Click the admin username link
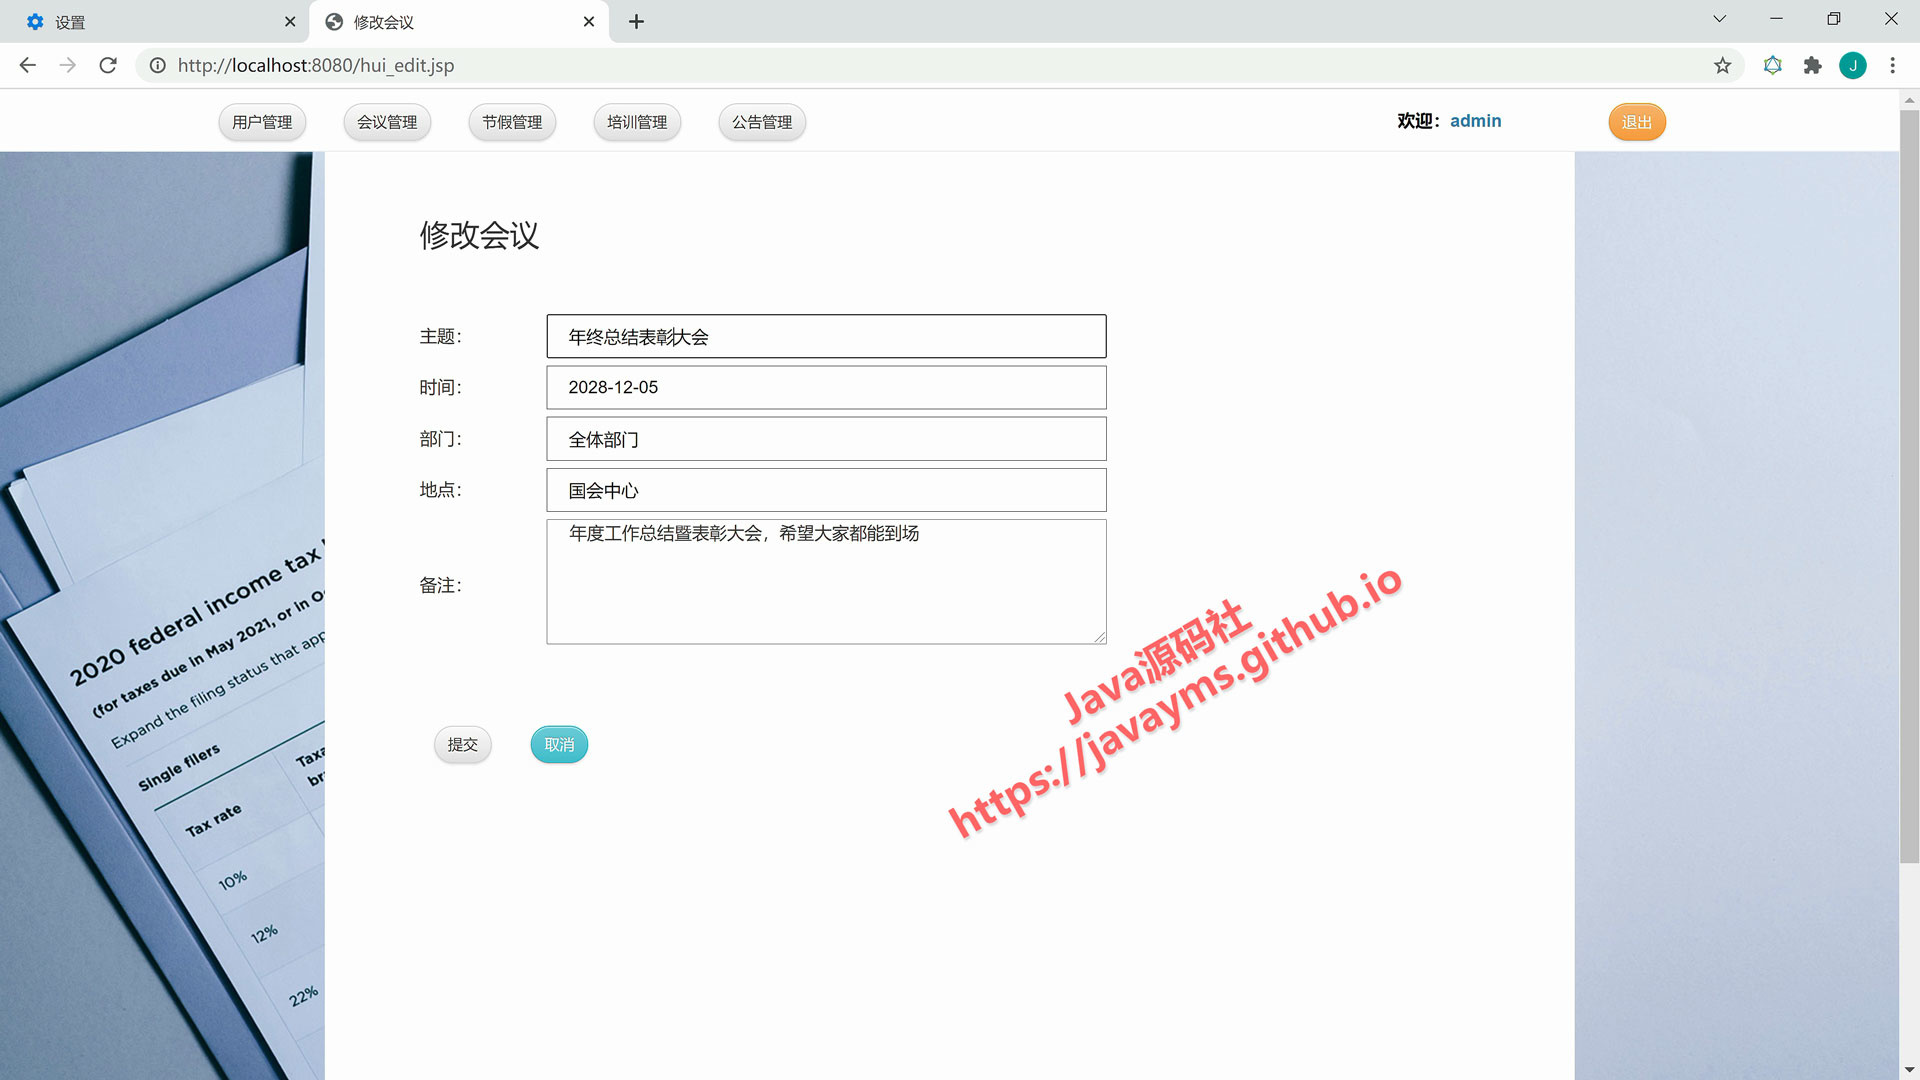The width and height of the screenshot is (1920, 1080). point(1475,121)
